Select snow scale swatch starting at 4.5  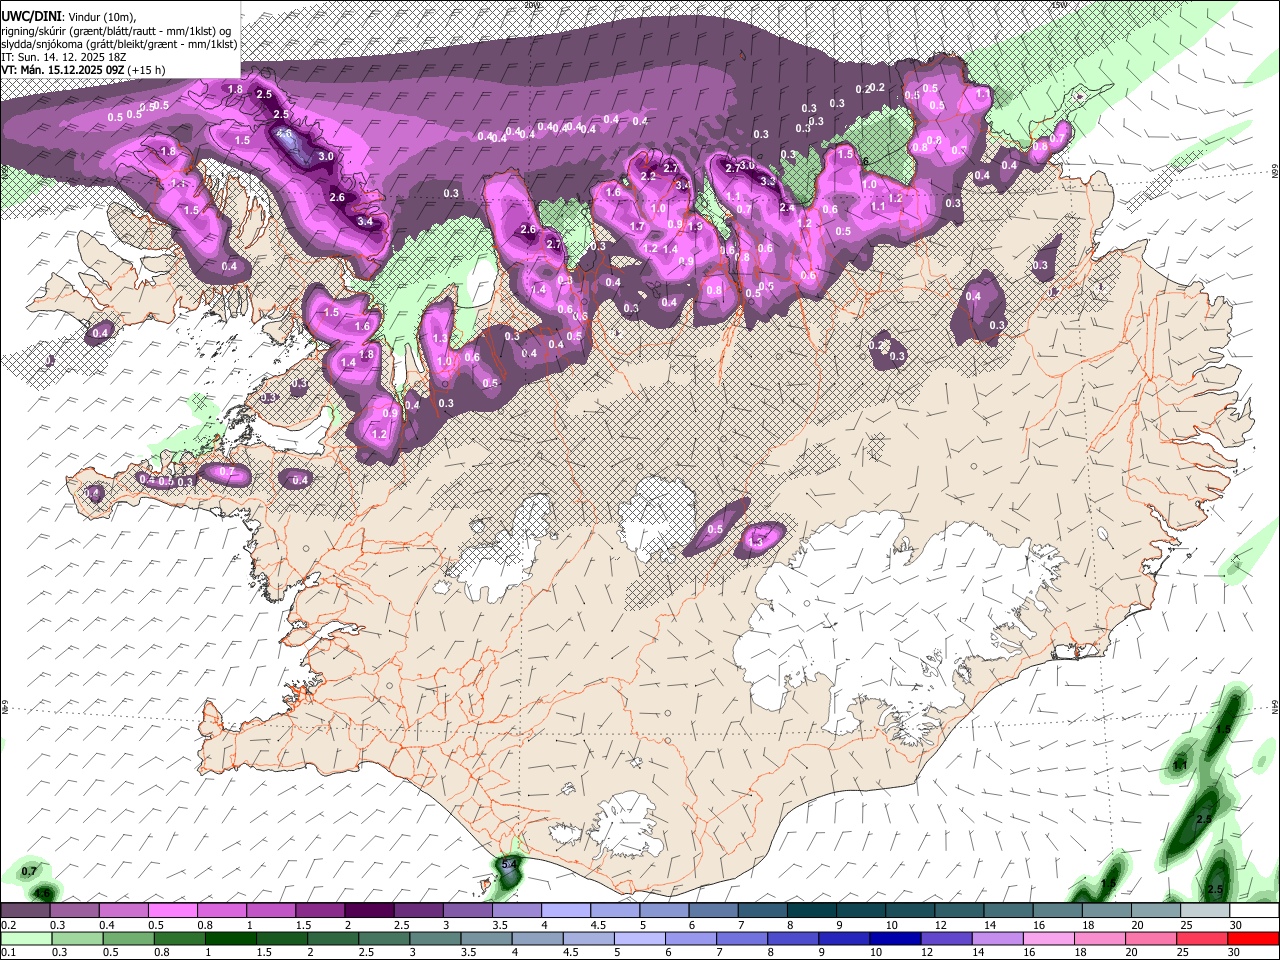(615, 910)
